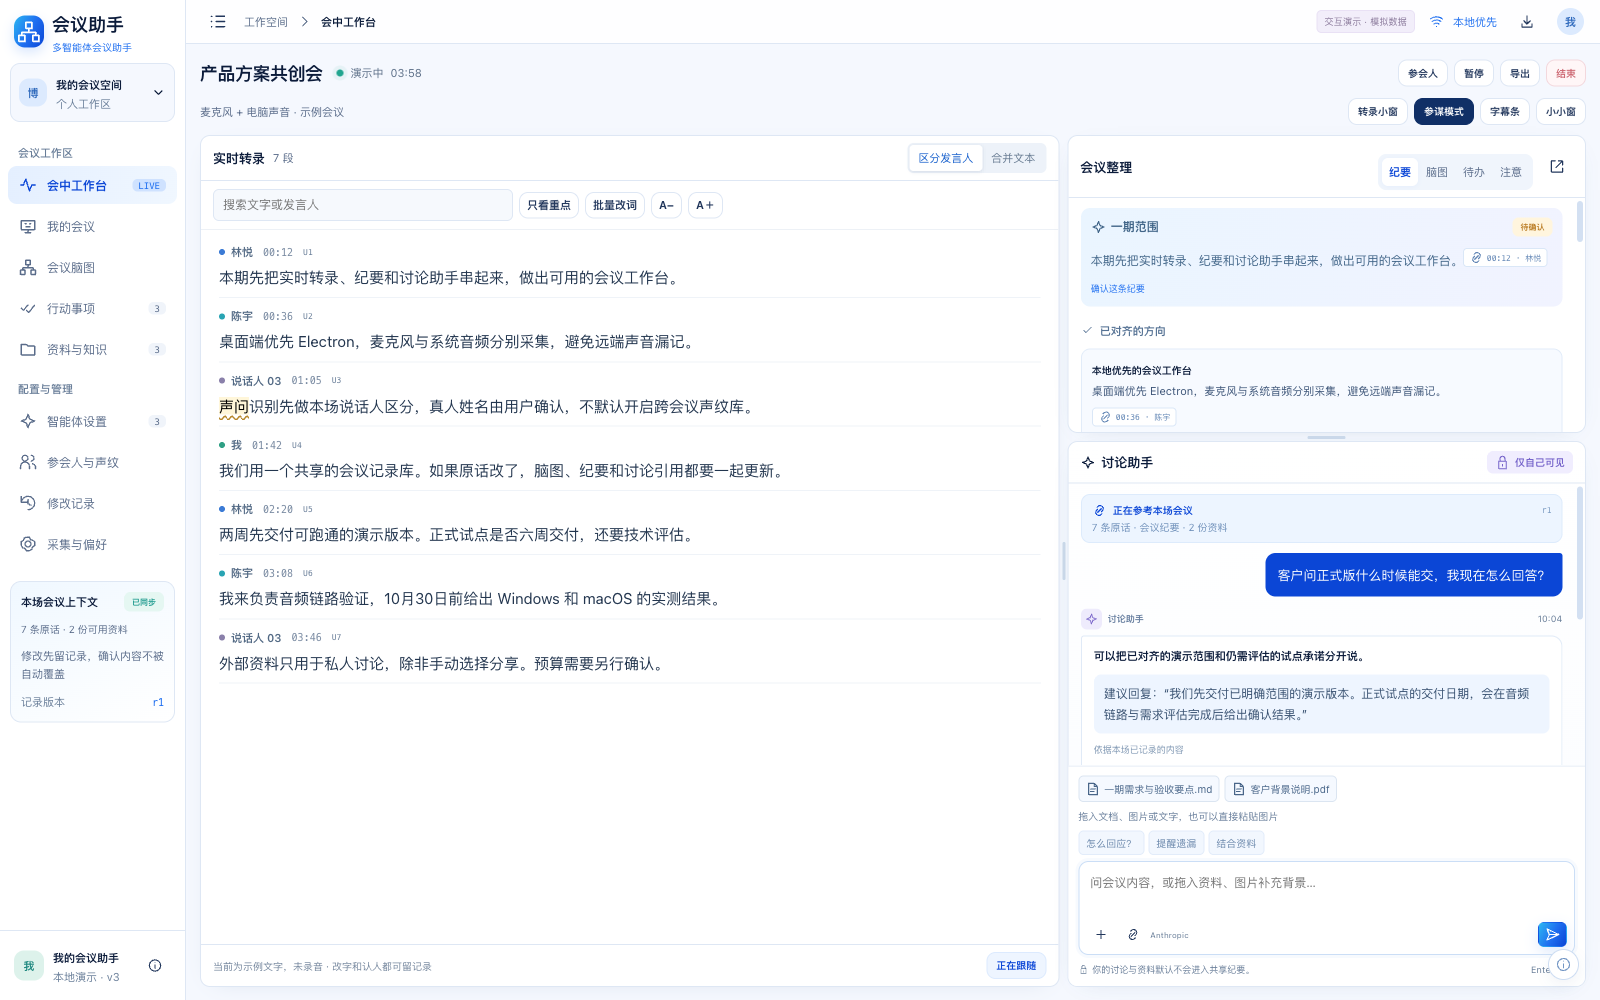
Task: Switch transcript to 区分发言人 view
Action: 945,158
